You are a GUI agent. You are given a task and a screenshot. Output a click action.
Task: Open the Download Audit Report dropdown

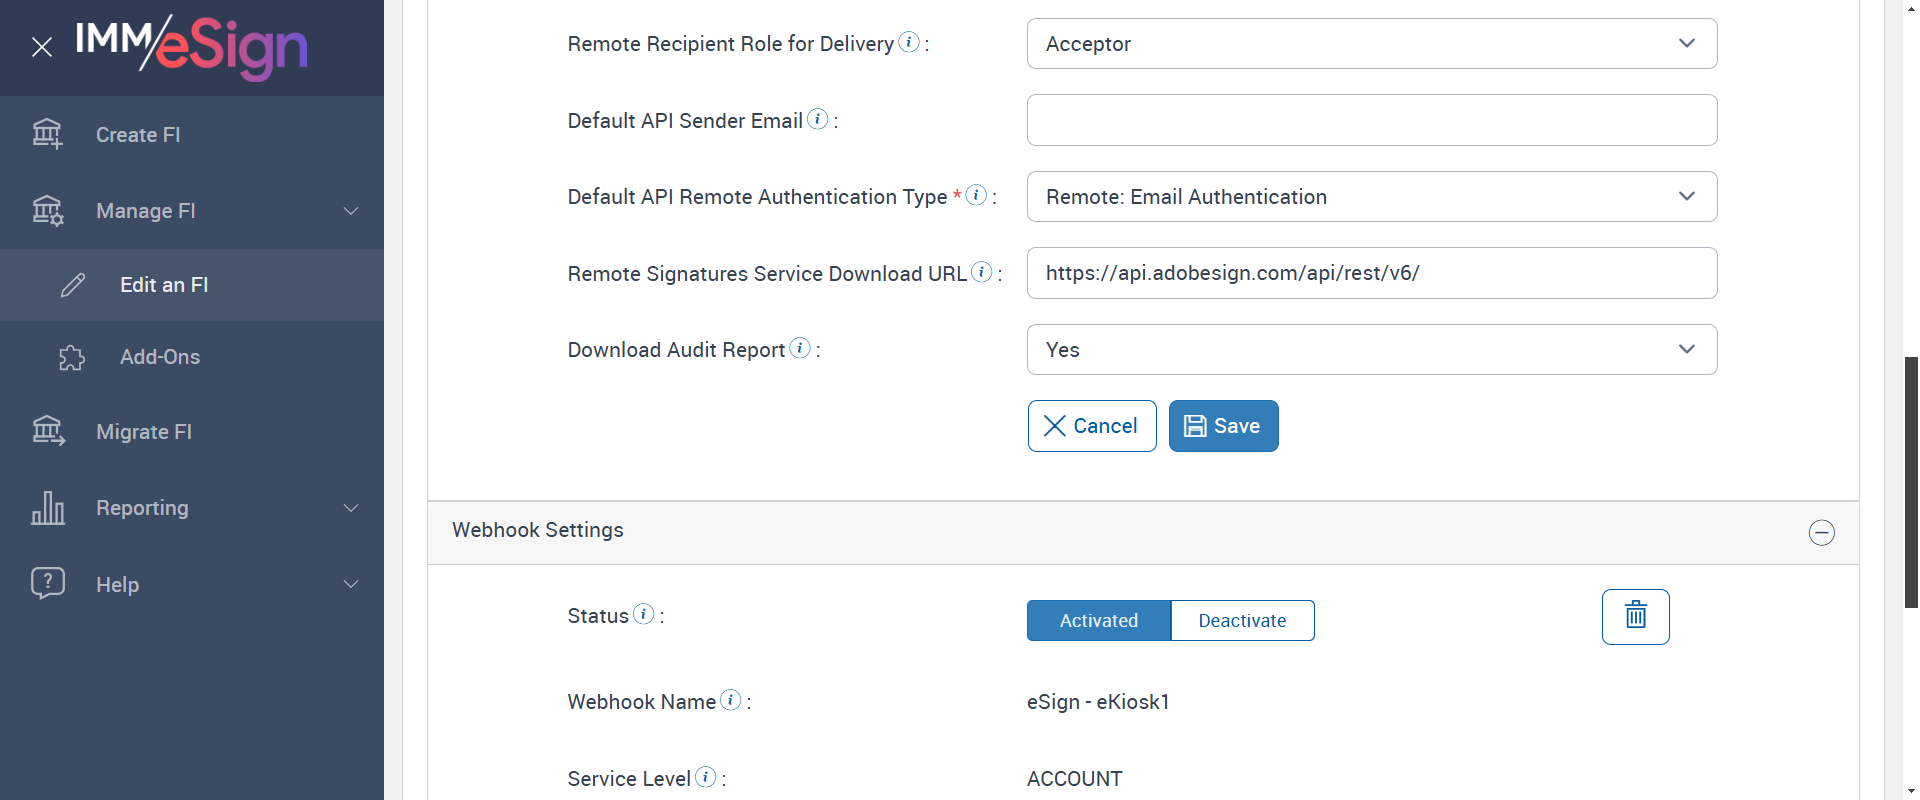pyautogui.click(x=1371, y=350)
